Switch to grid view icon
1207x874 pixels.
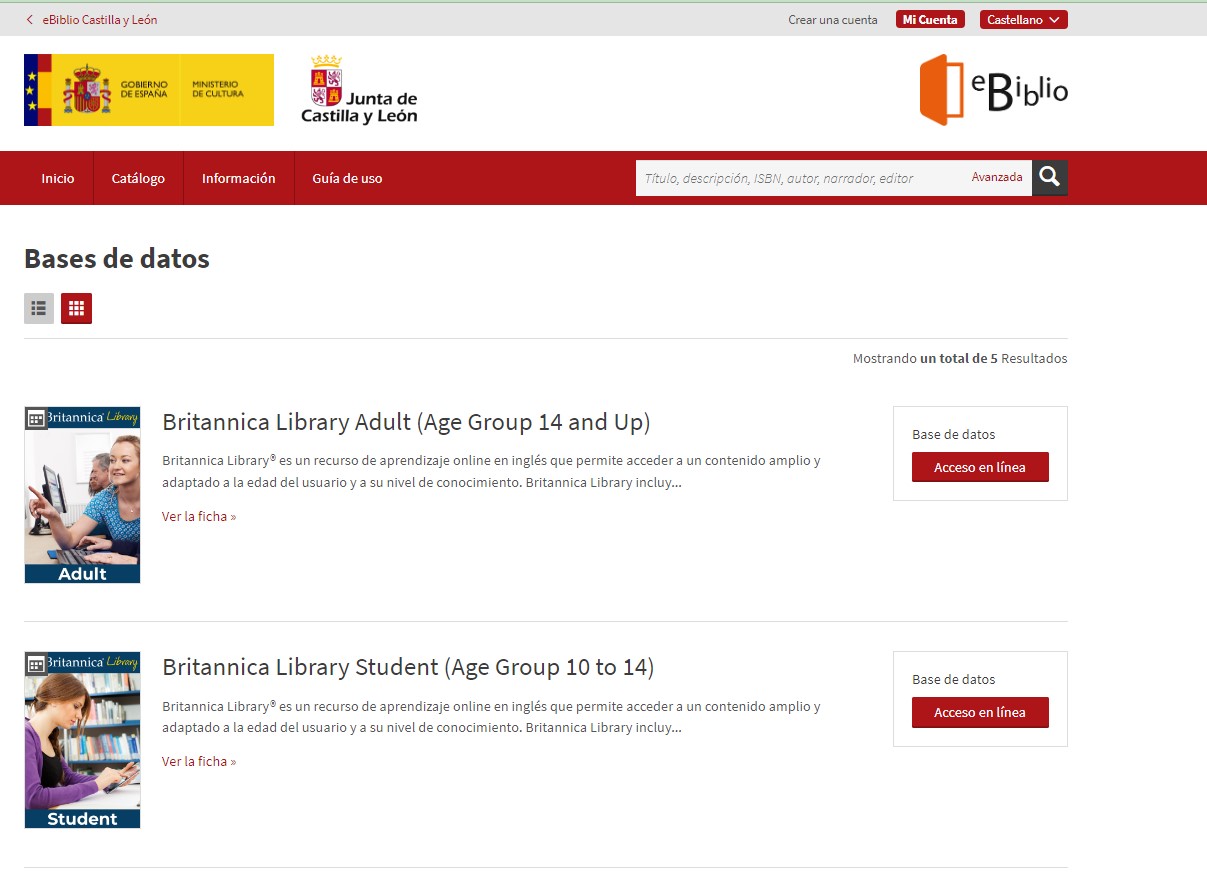pos(76,309)
